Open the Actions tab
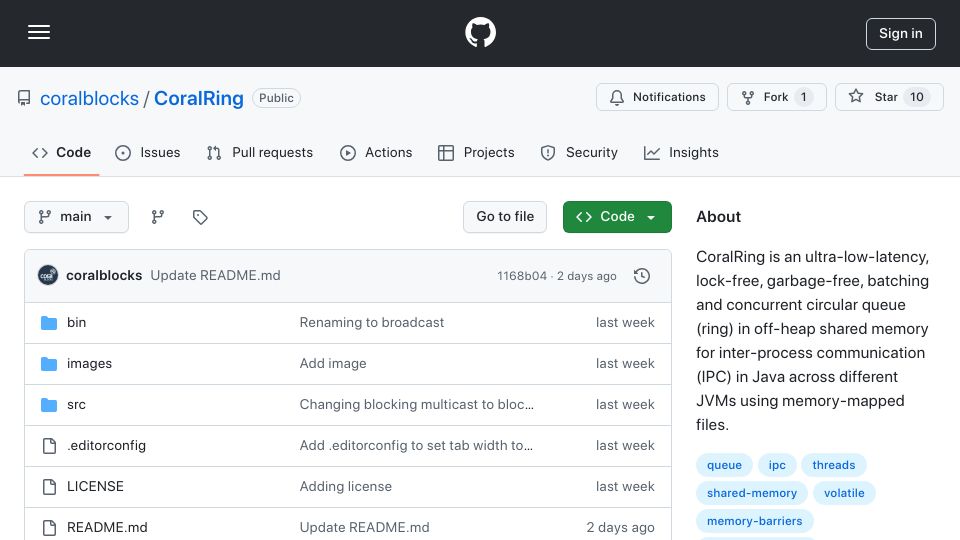 376,152
